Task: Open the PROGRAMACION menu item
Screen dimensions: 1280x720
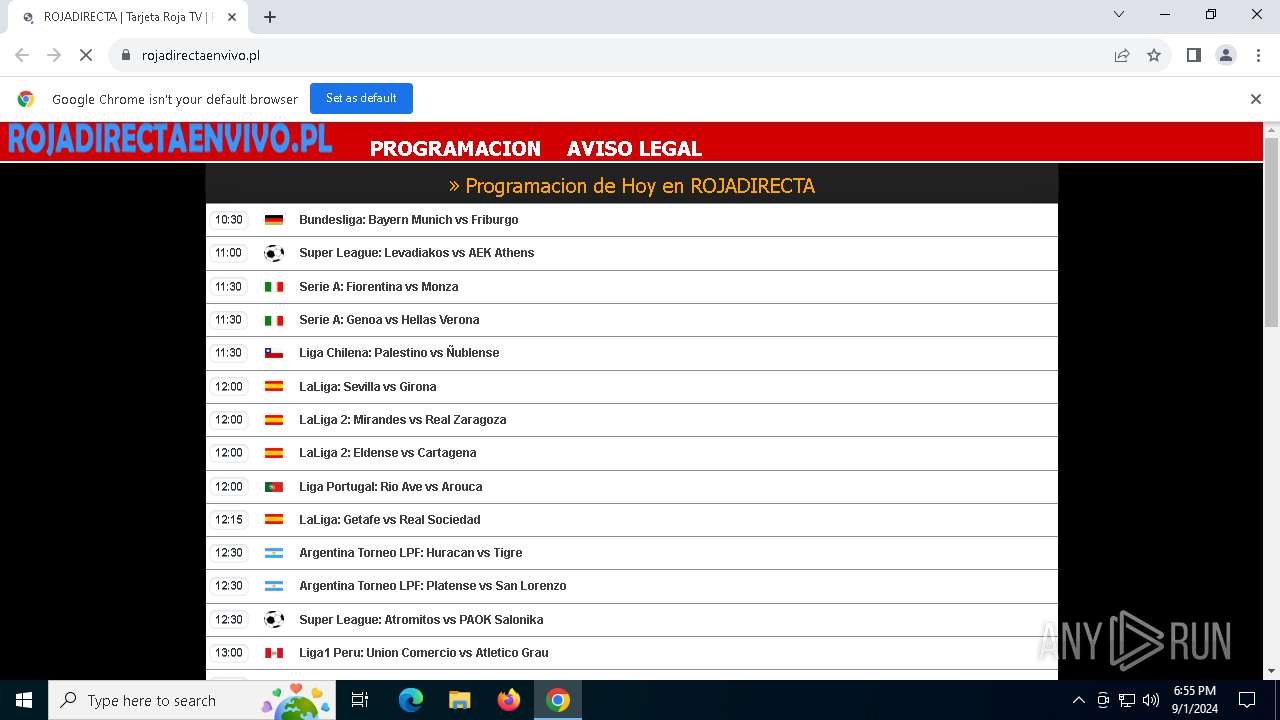Action: click(455, 148)
